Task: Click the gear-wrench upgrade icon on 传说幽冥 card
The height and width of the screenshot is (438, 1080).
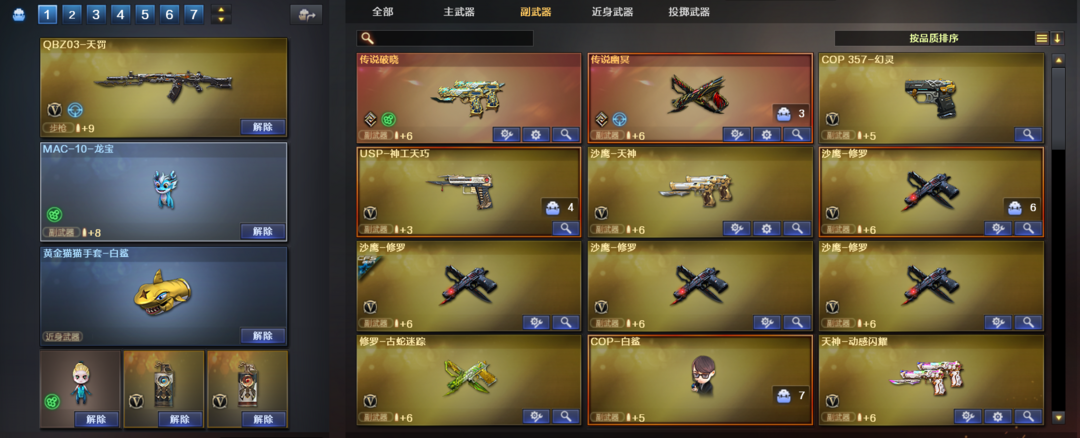Action: pos(736,134)
